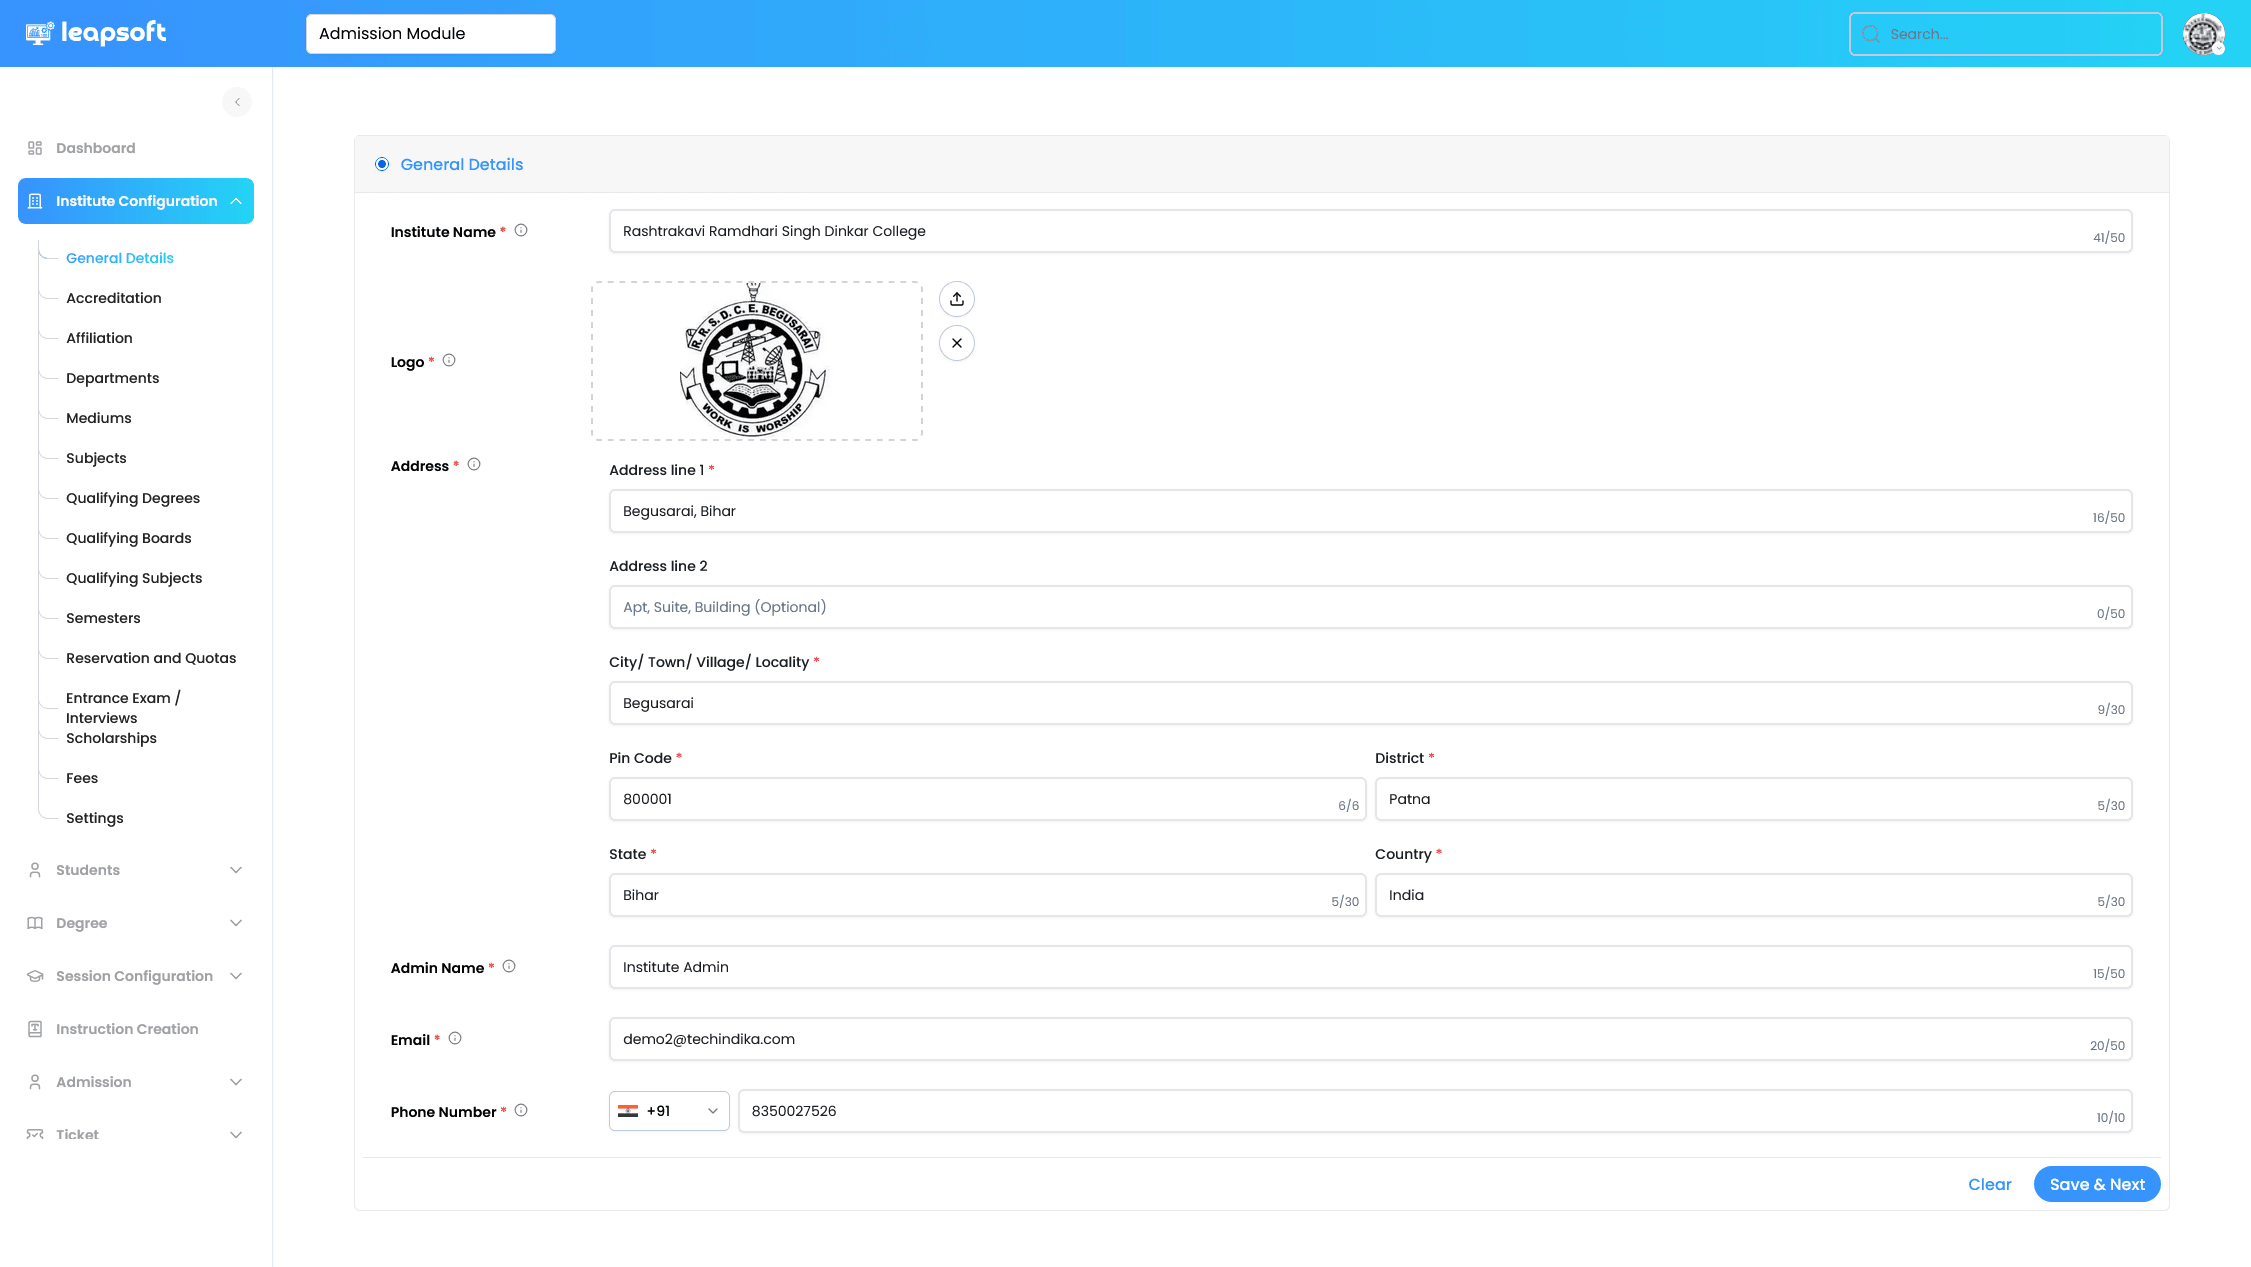Screen dimensions: 2251x1267
Task: Click the General Details heading link
Action: (x=462, y=164)
